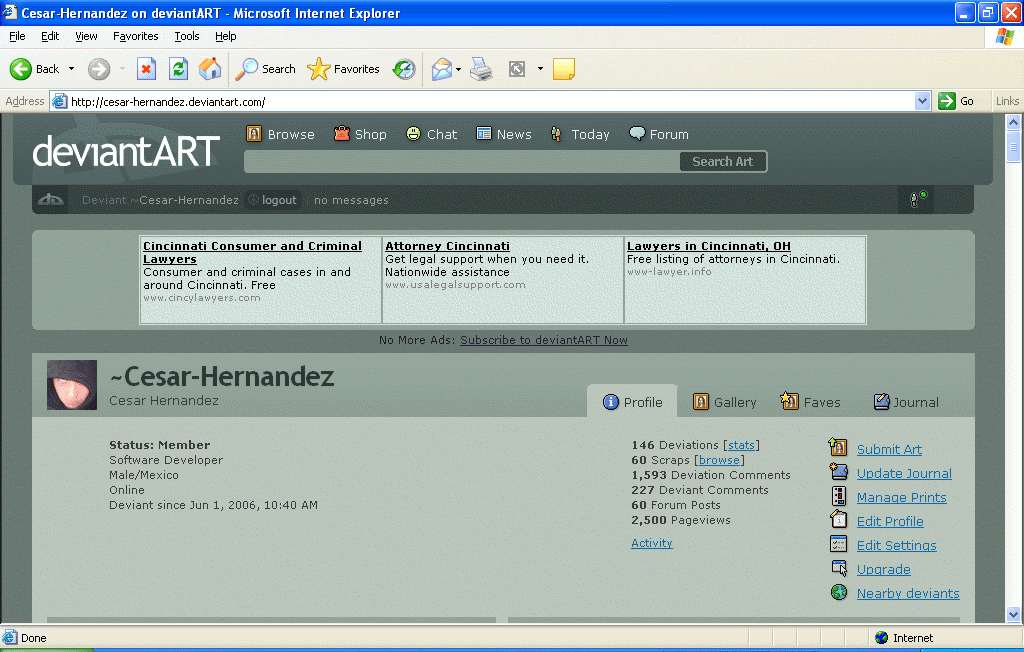Click the Edit Settings icon
This screenshot has height=652, width=1024.
pos(839,544)
